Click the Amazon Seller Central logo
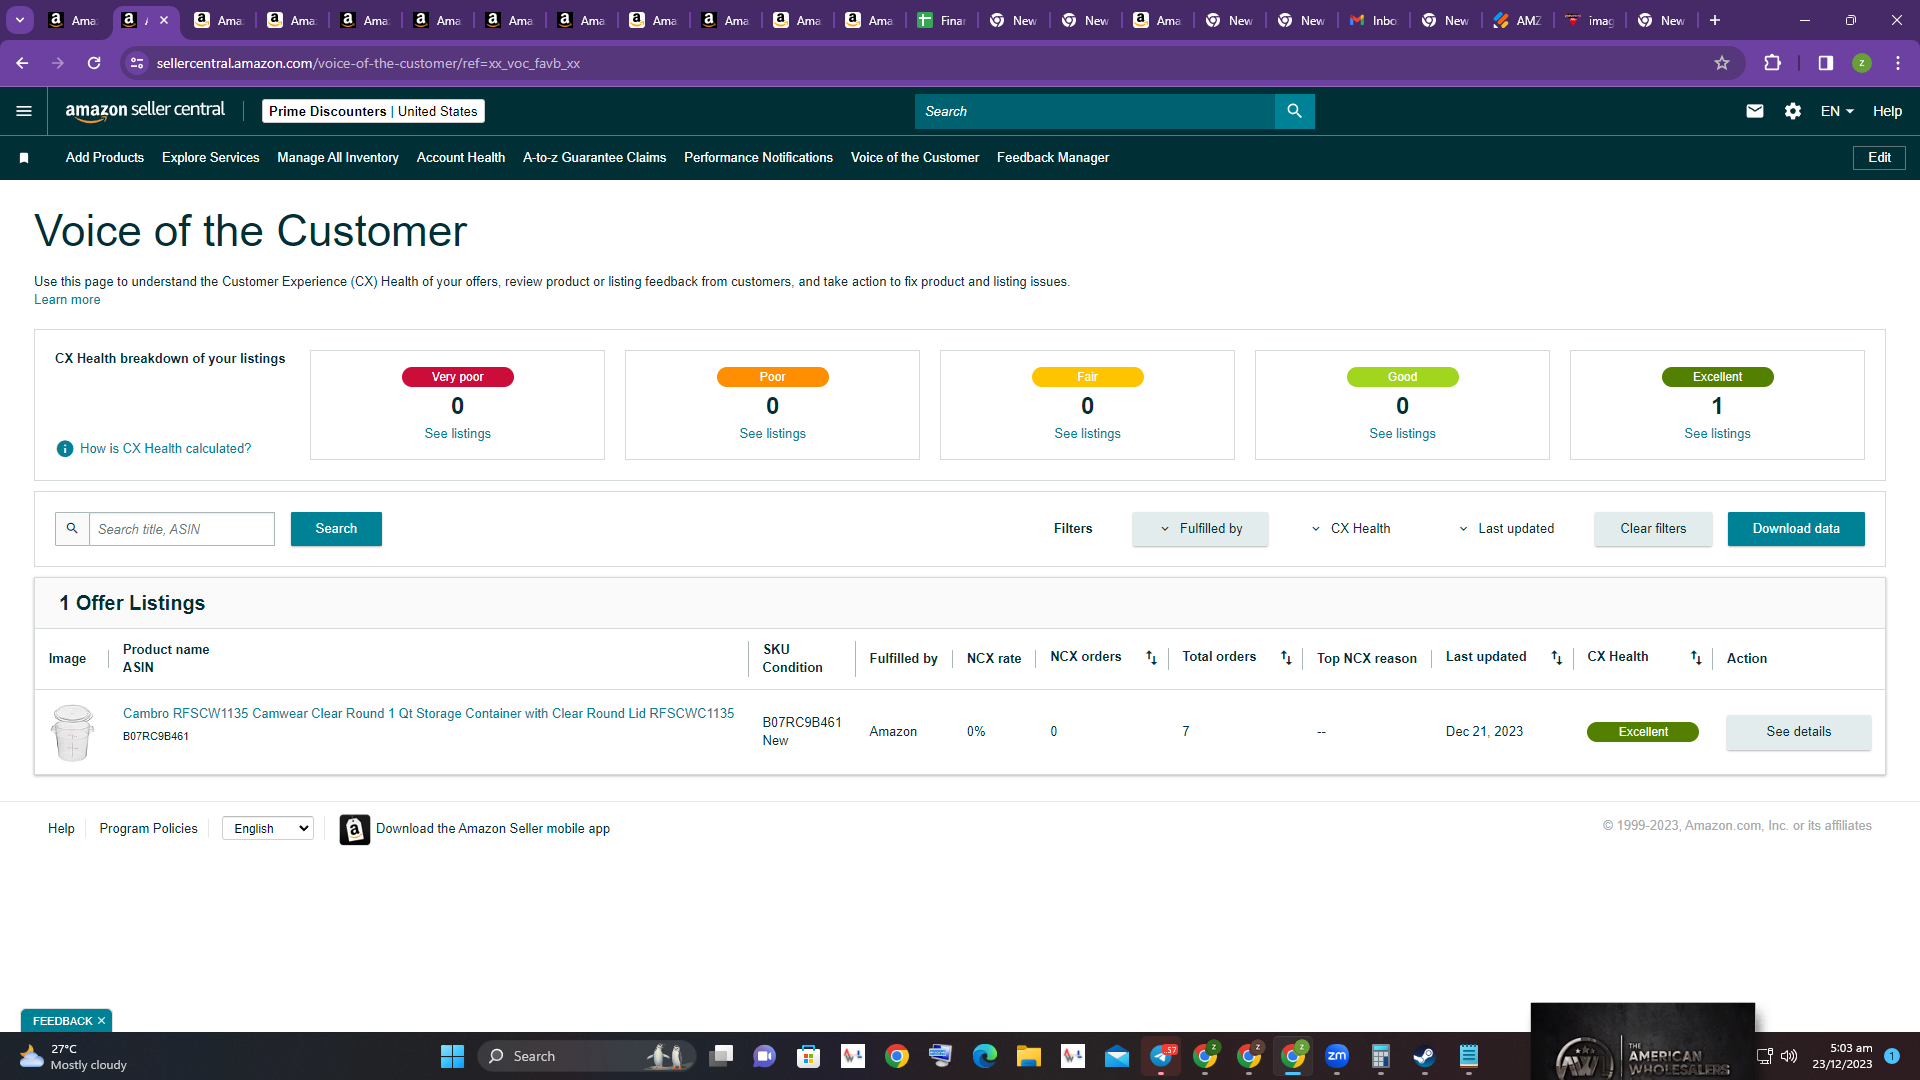This screenshot has height=1080, width=1920. 145,111
